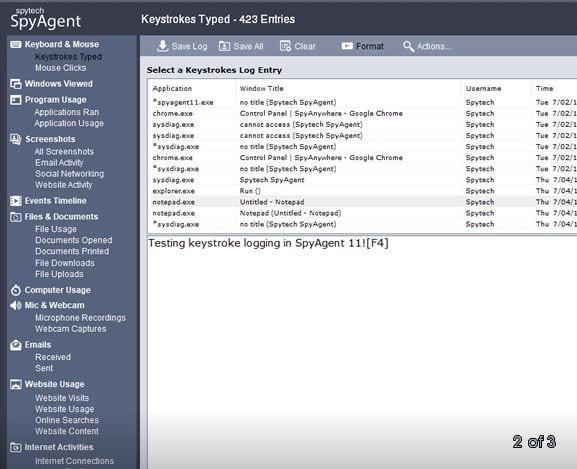Select the Untitled - Notepad entry

click(x=362, y=202)
